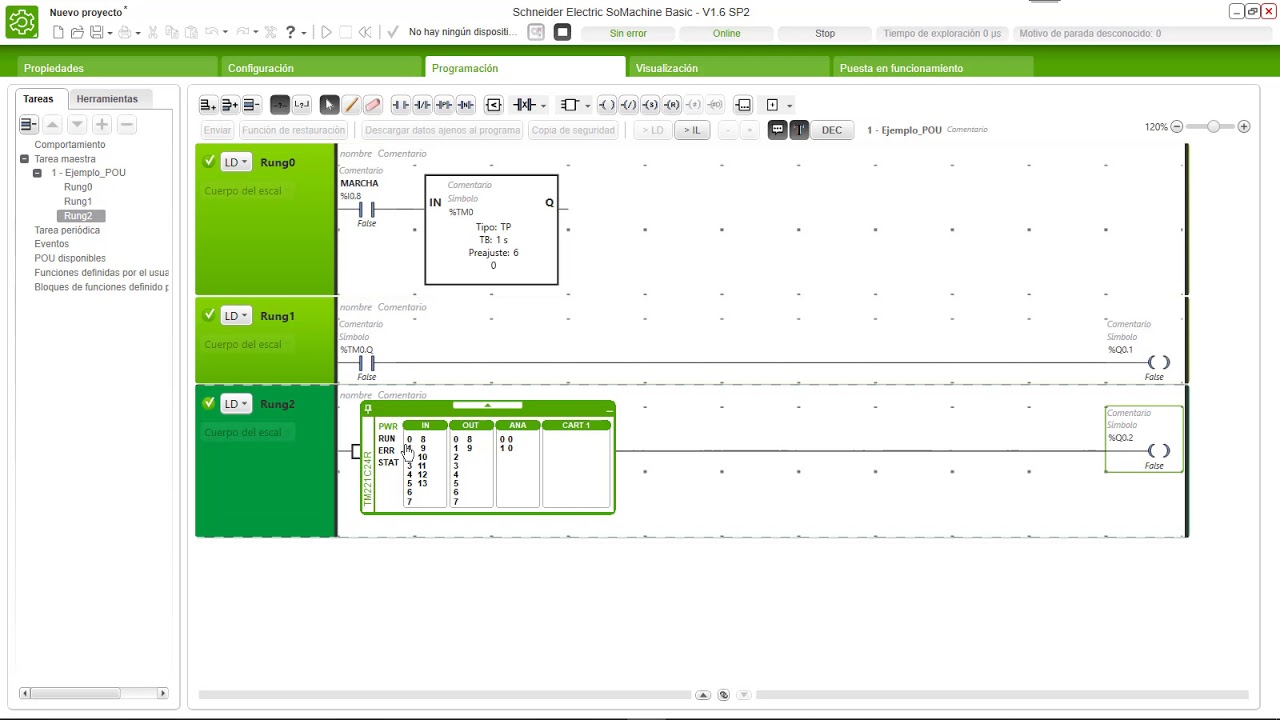This screenshot has width=1280, height=720.
Task: Click the create new rung icon
Action: (x=208, y=105)
